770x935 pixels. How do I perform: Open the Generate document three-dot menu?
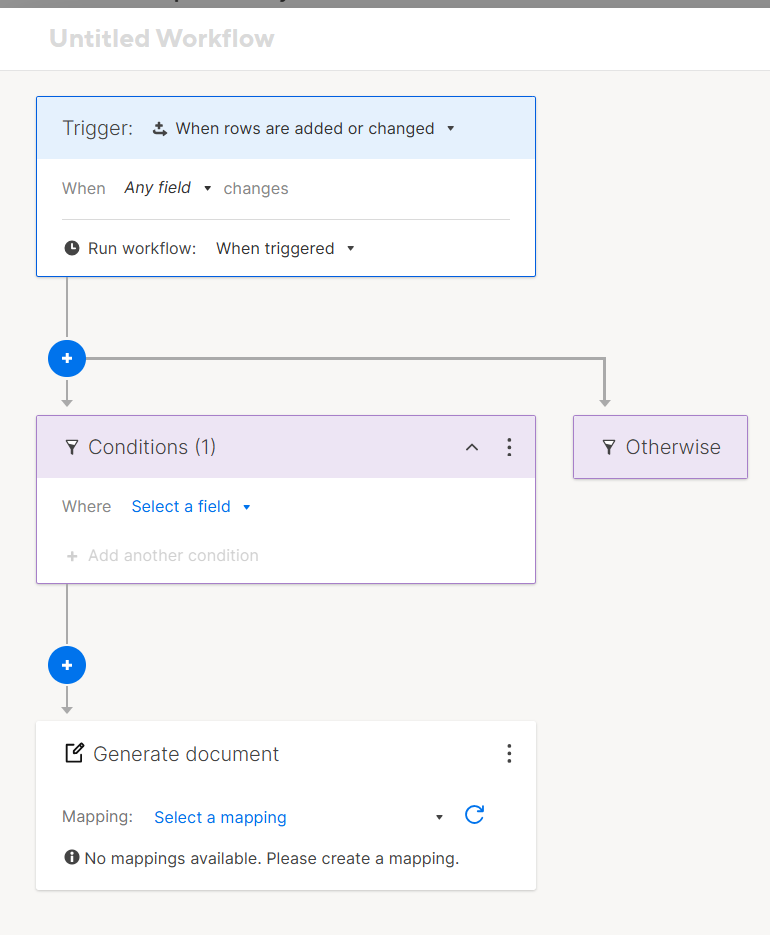[x=509, y=754]
